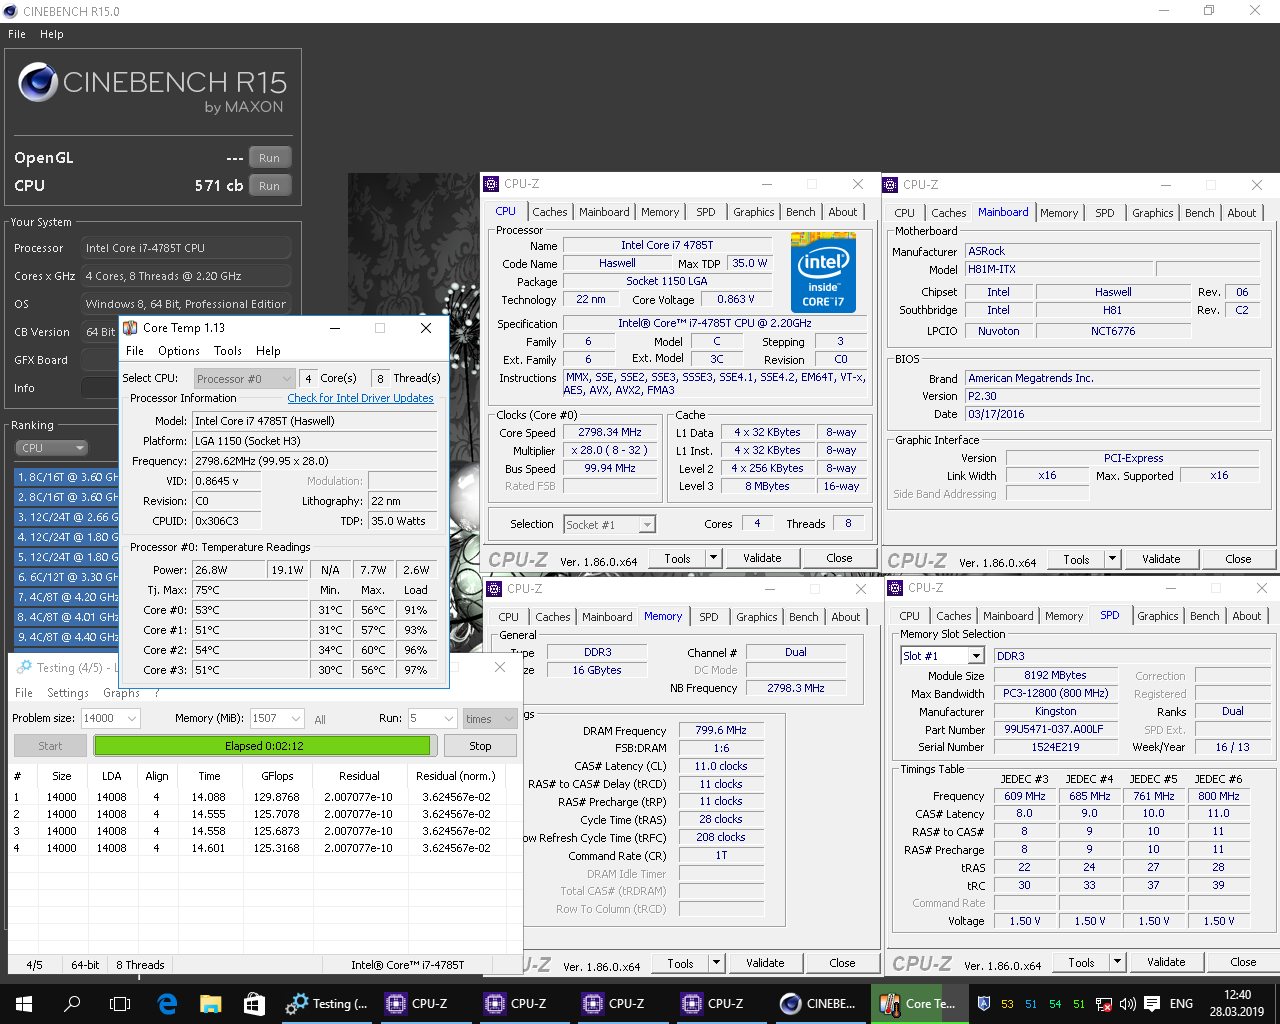The height and width of the screenshot is (1024, 1280).
Task: Click Tools dropdown arrow in CPU-Z Mainboard window
Action: point(1112,560)
